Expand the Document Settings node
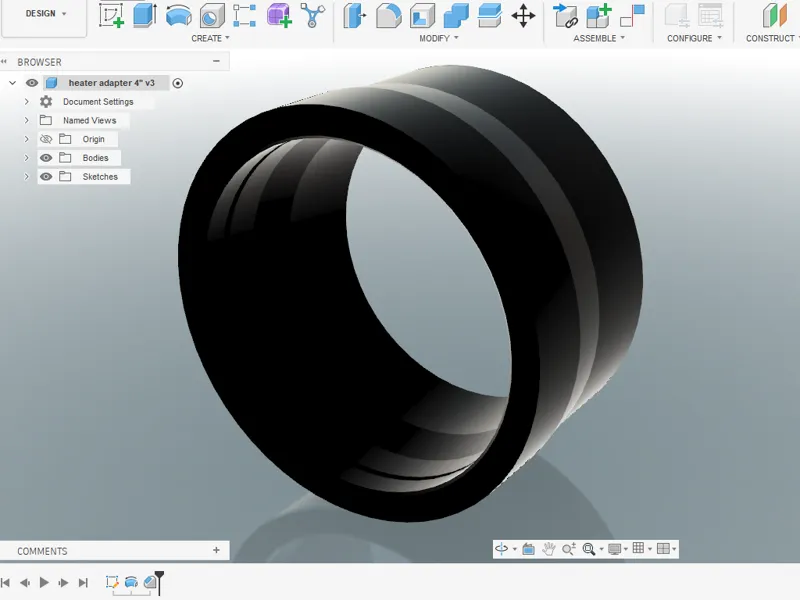This screenshot has width=800, height=600. pos(27,102)
